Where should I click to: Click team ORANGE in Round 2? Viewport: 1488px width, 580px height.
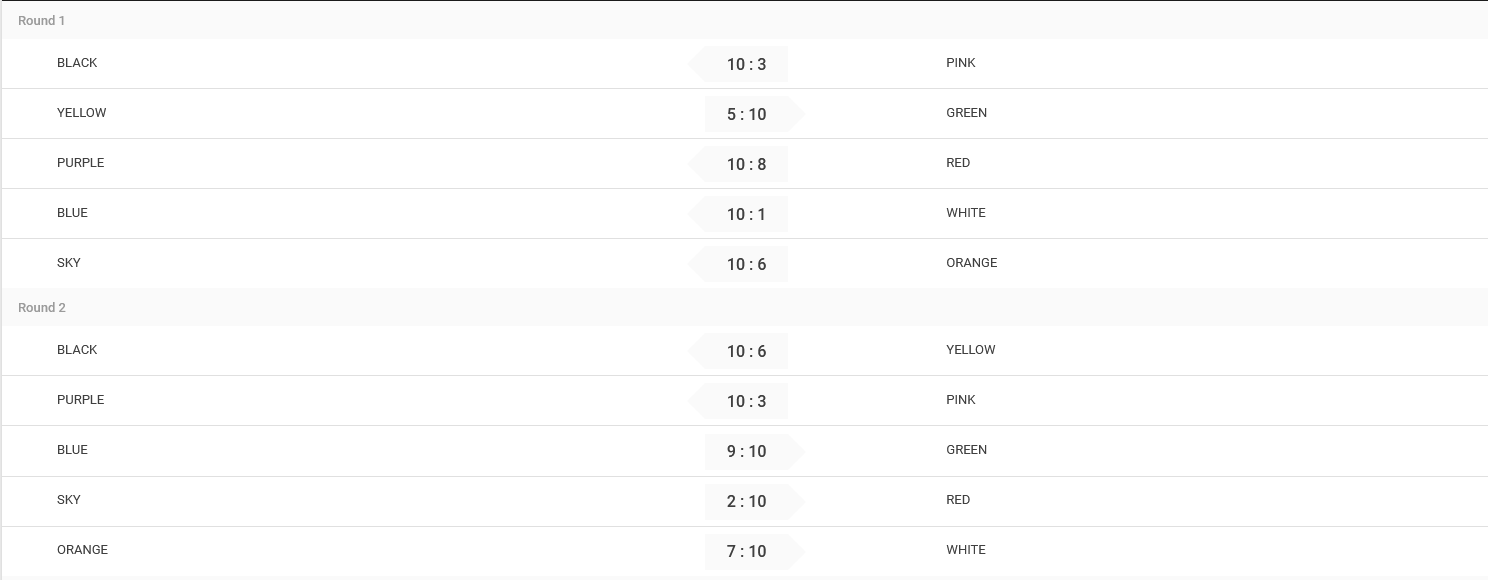pyautogui.click(x=82, y=550)
